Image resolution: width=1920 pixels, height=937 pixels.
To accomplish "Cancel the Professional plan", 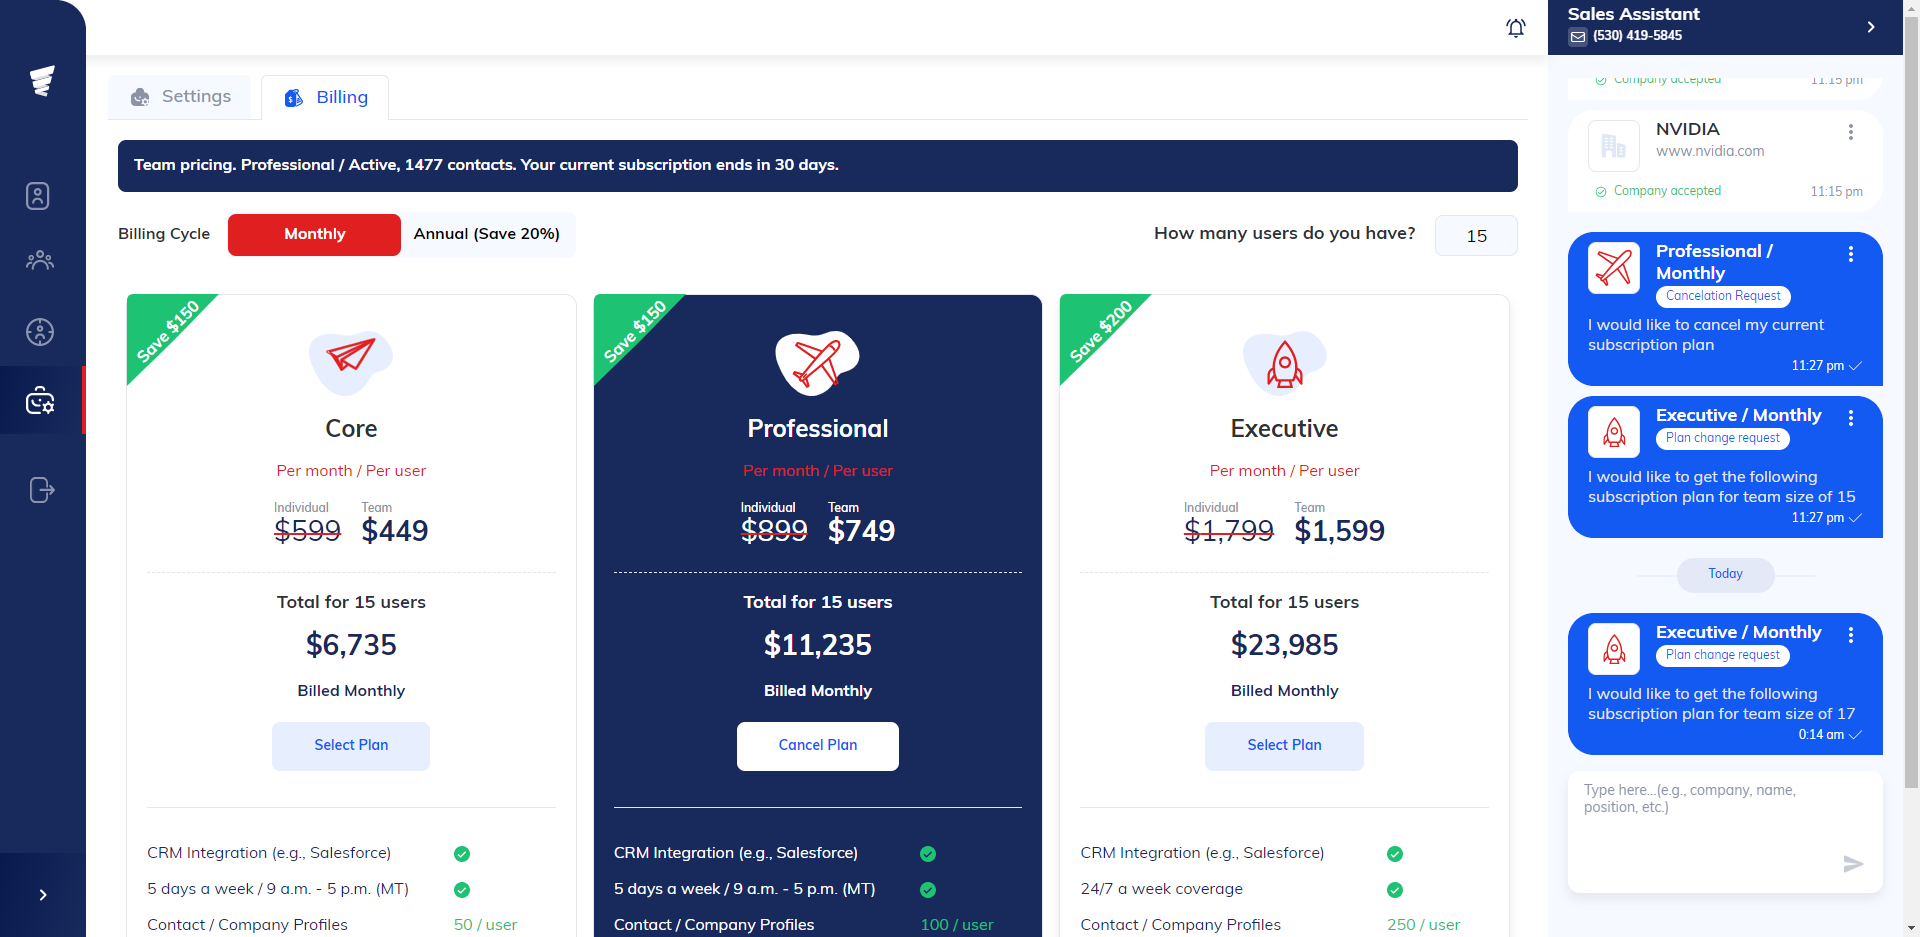I will click(x=817, y=746).
